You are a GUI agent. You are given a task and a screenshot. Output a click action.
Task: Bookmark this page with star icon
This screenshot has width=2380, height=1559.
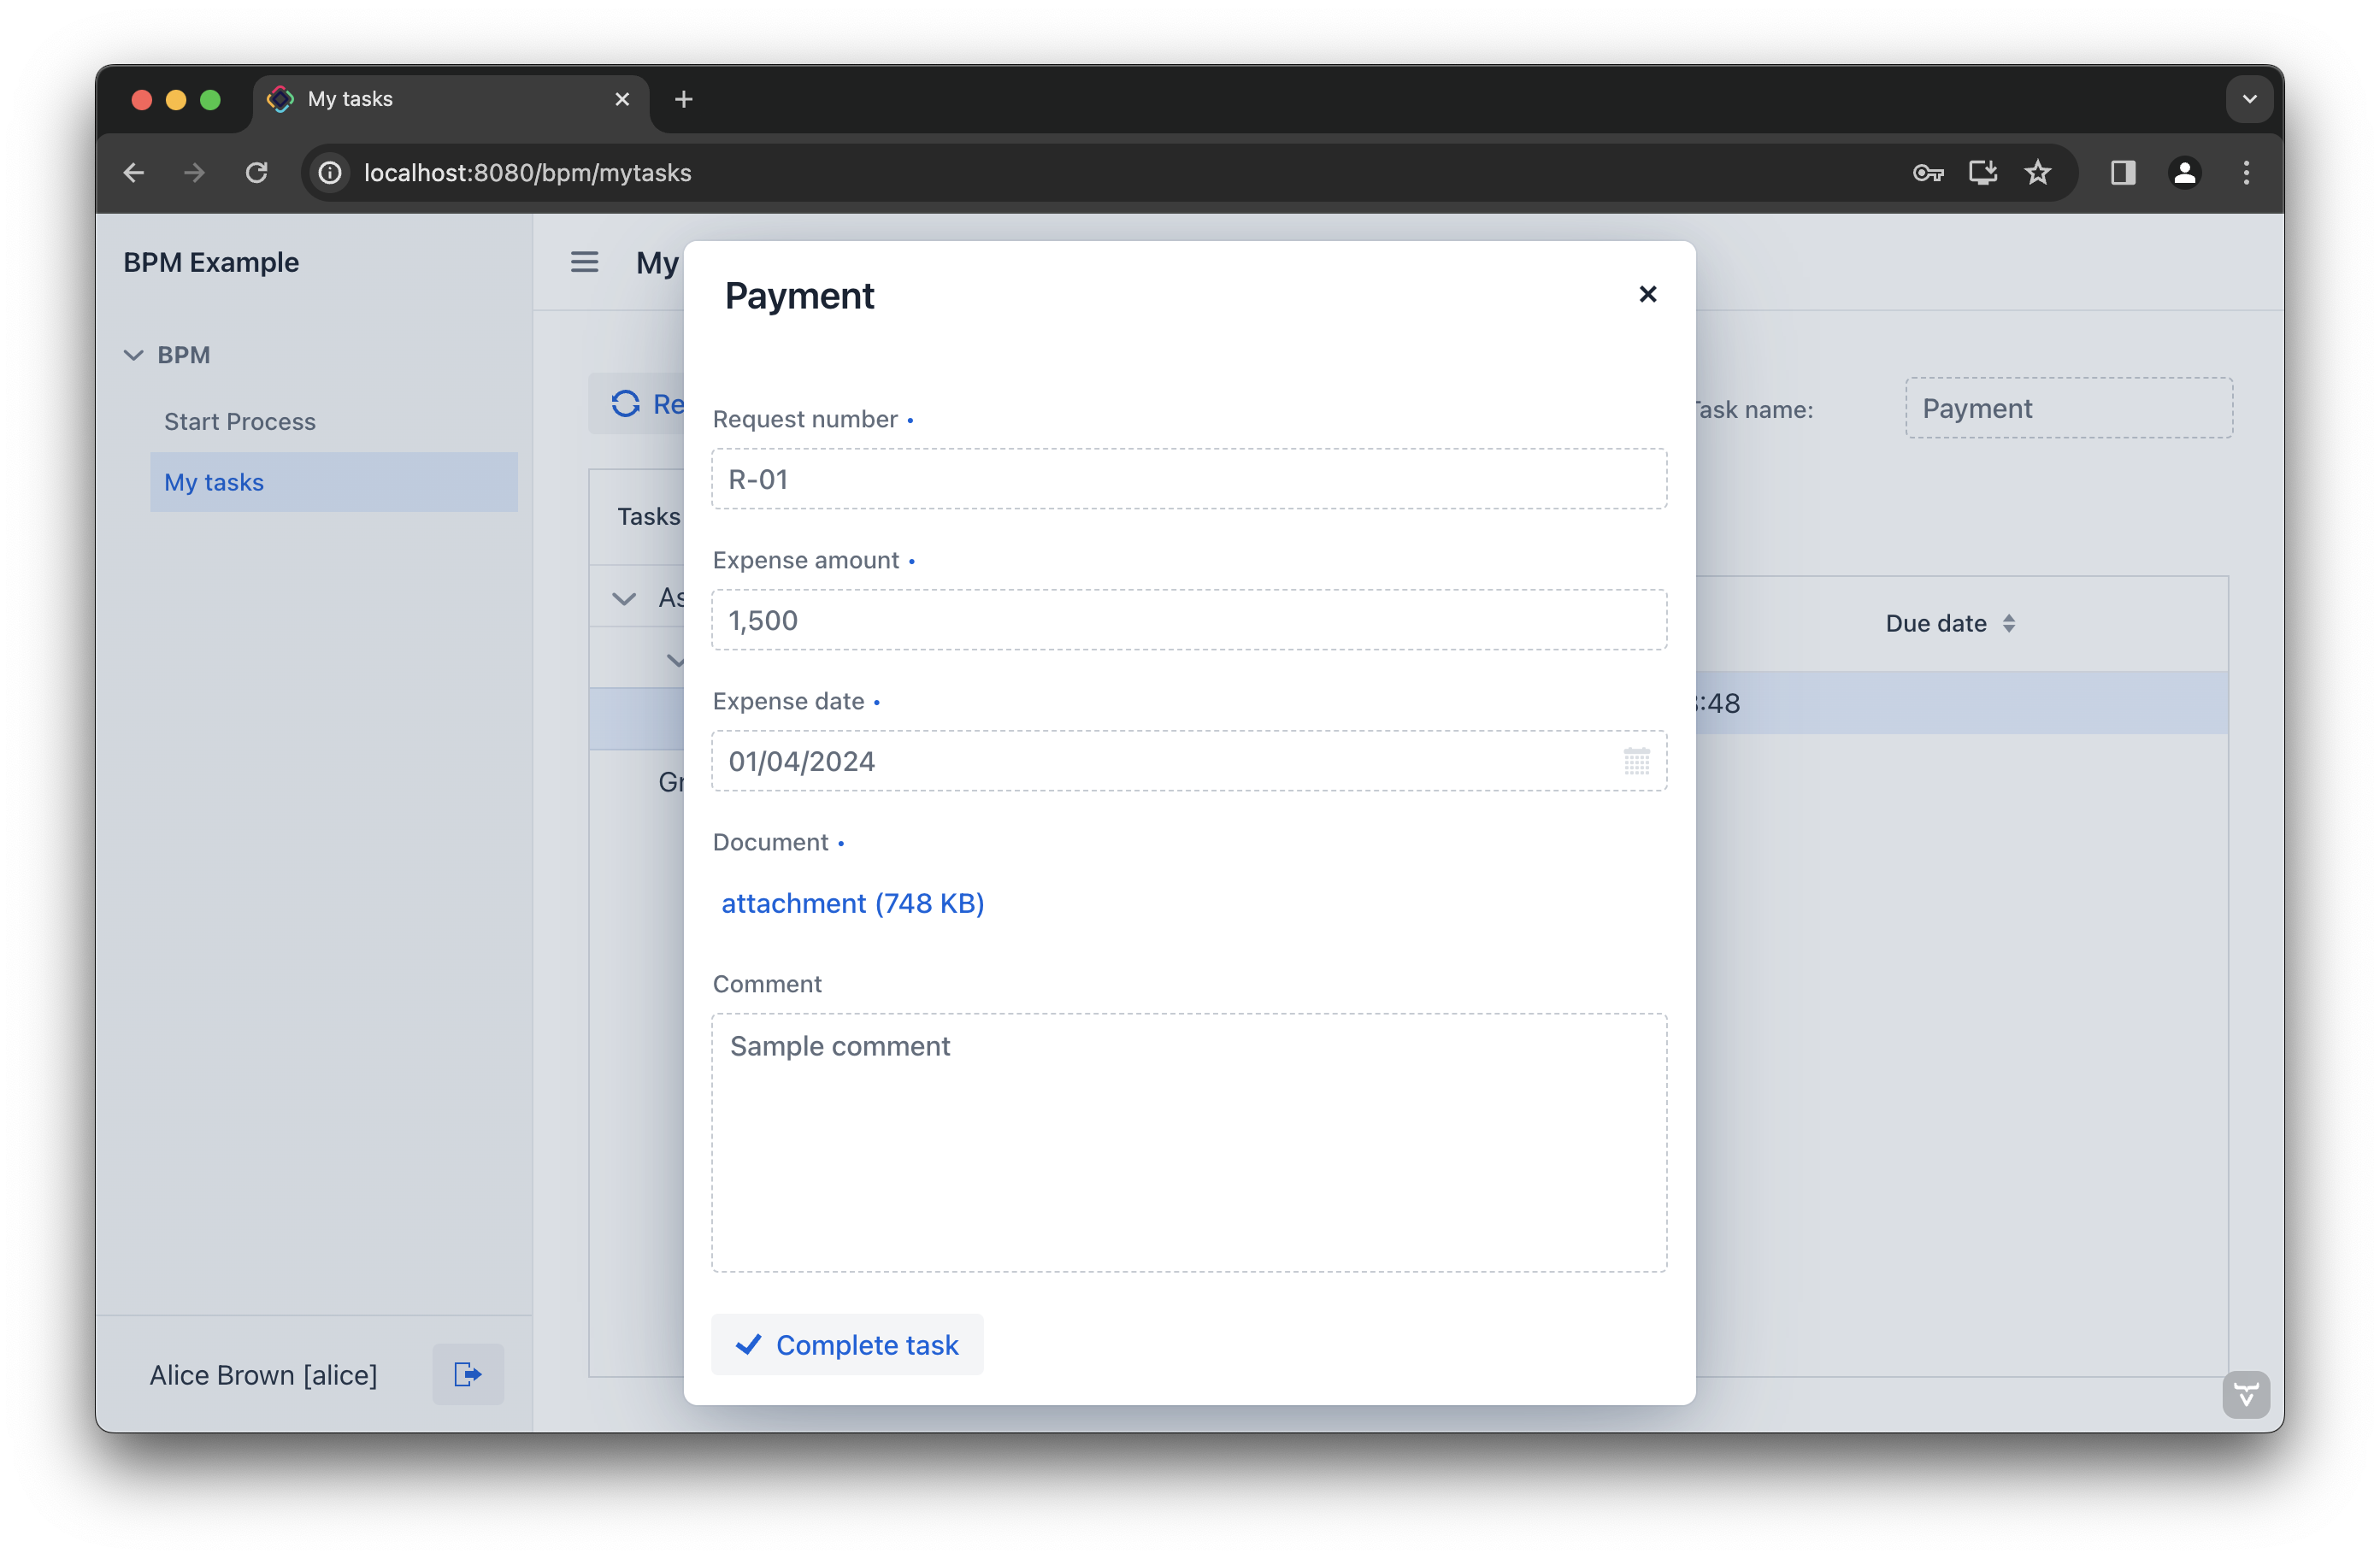coord(2037,173)
